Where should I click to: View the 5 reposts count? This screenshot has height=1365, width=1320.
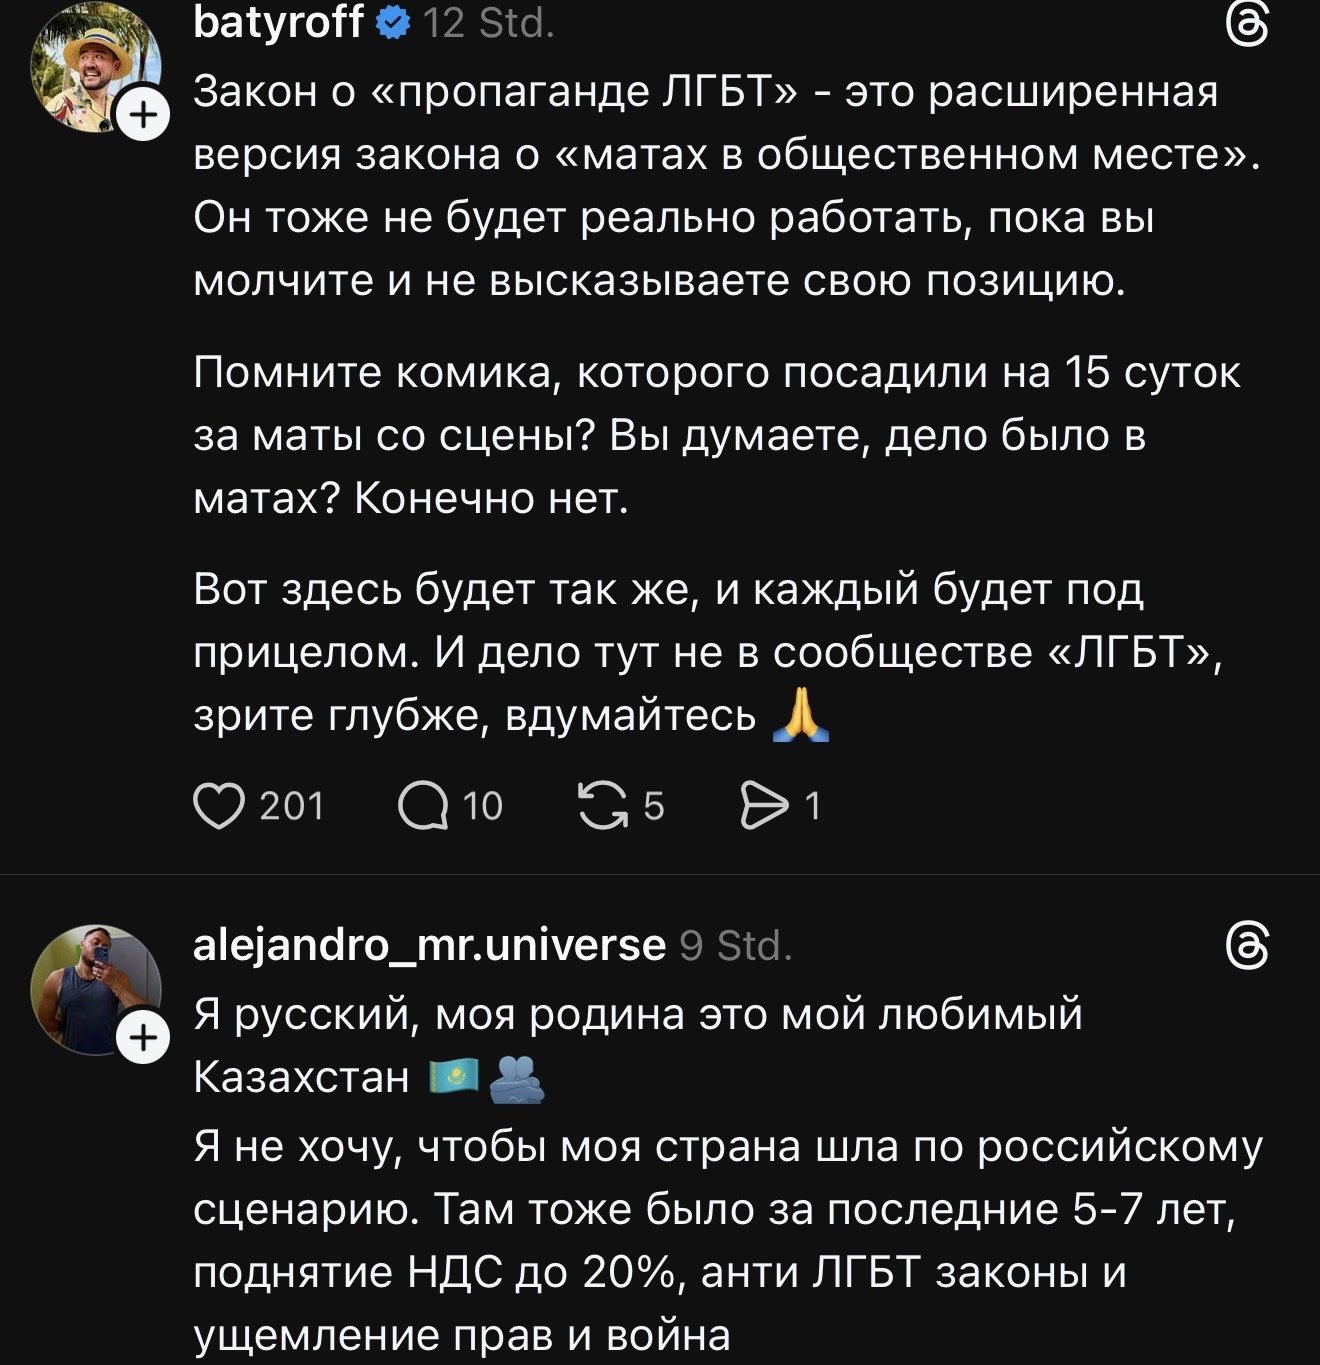[x=653, y=806]
